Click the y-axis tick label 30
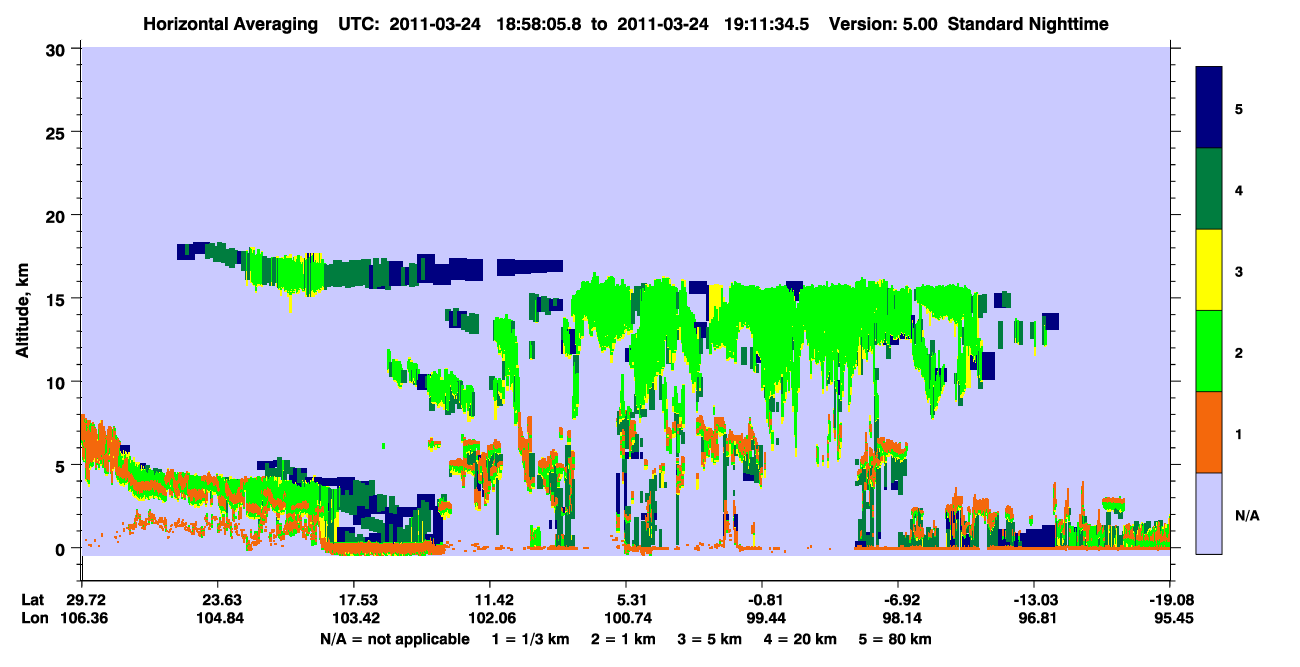The height and width of the screenshot is (667, 1300). (x=58, y=49)
